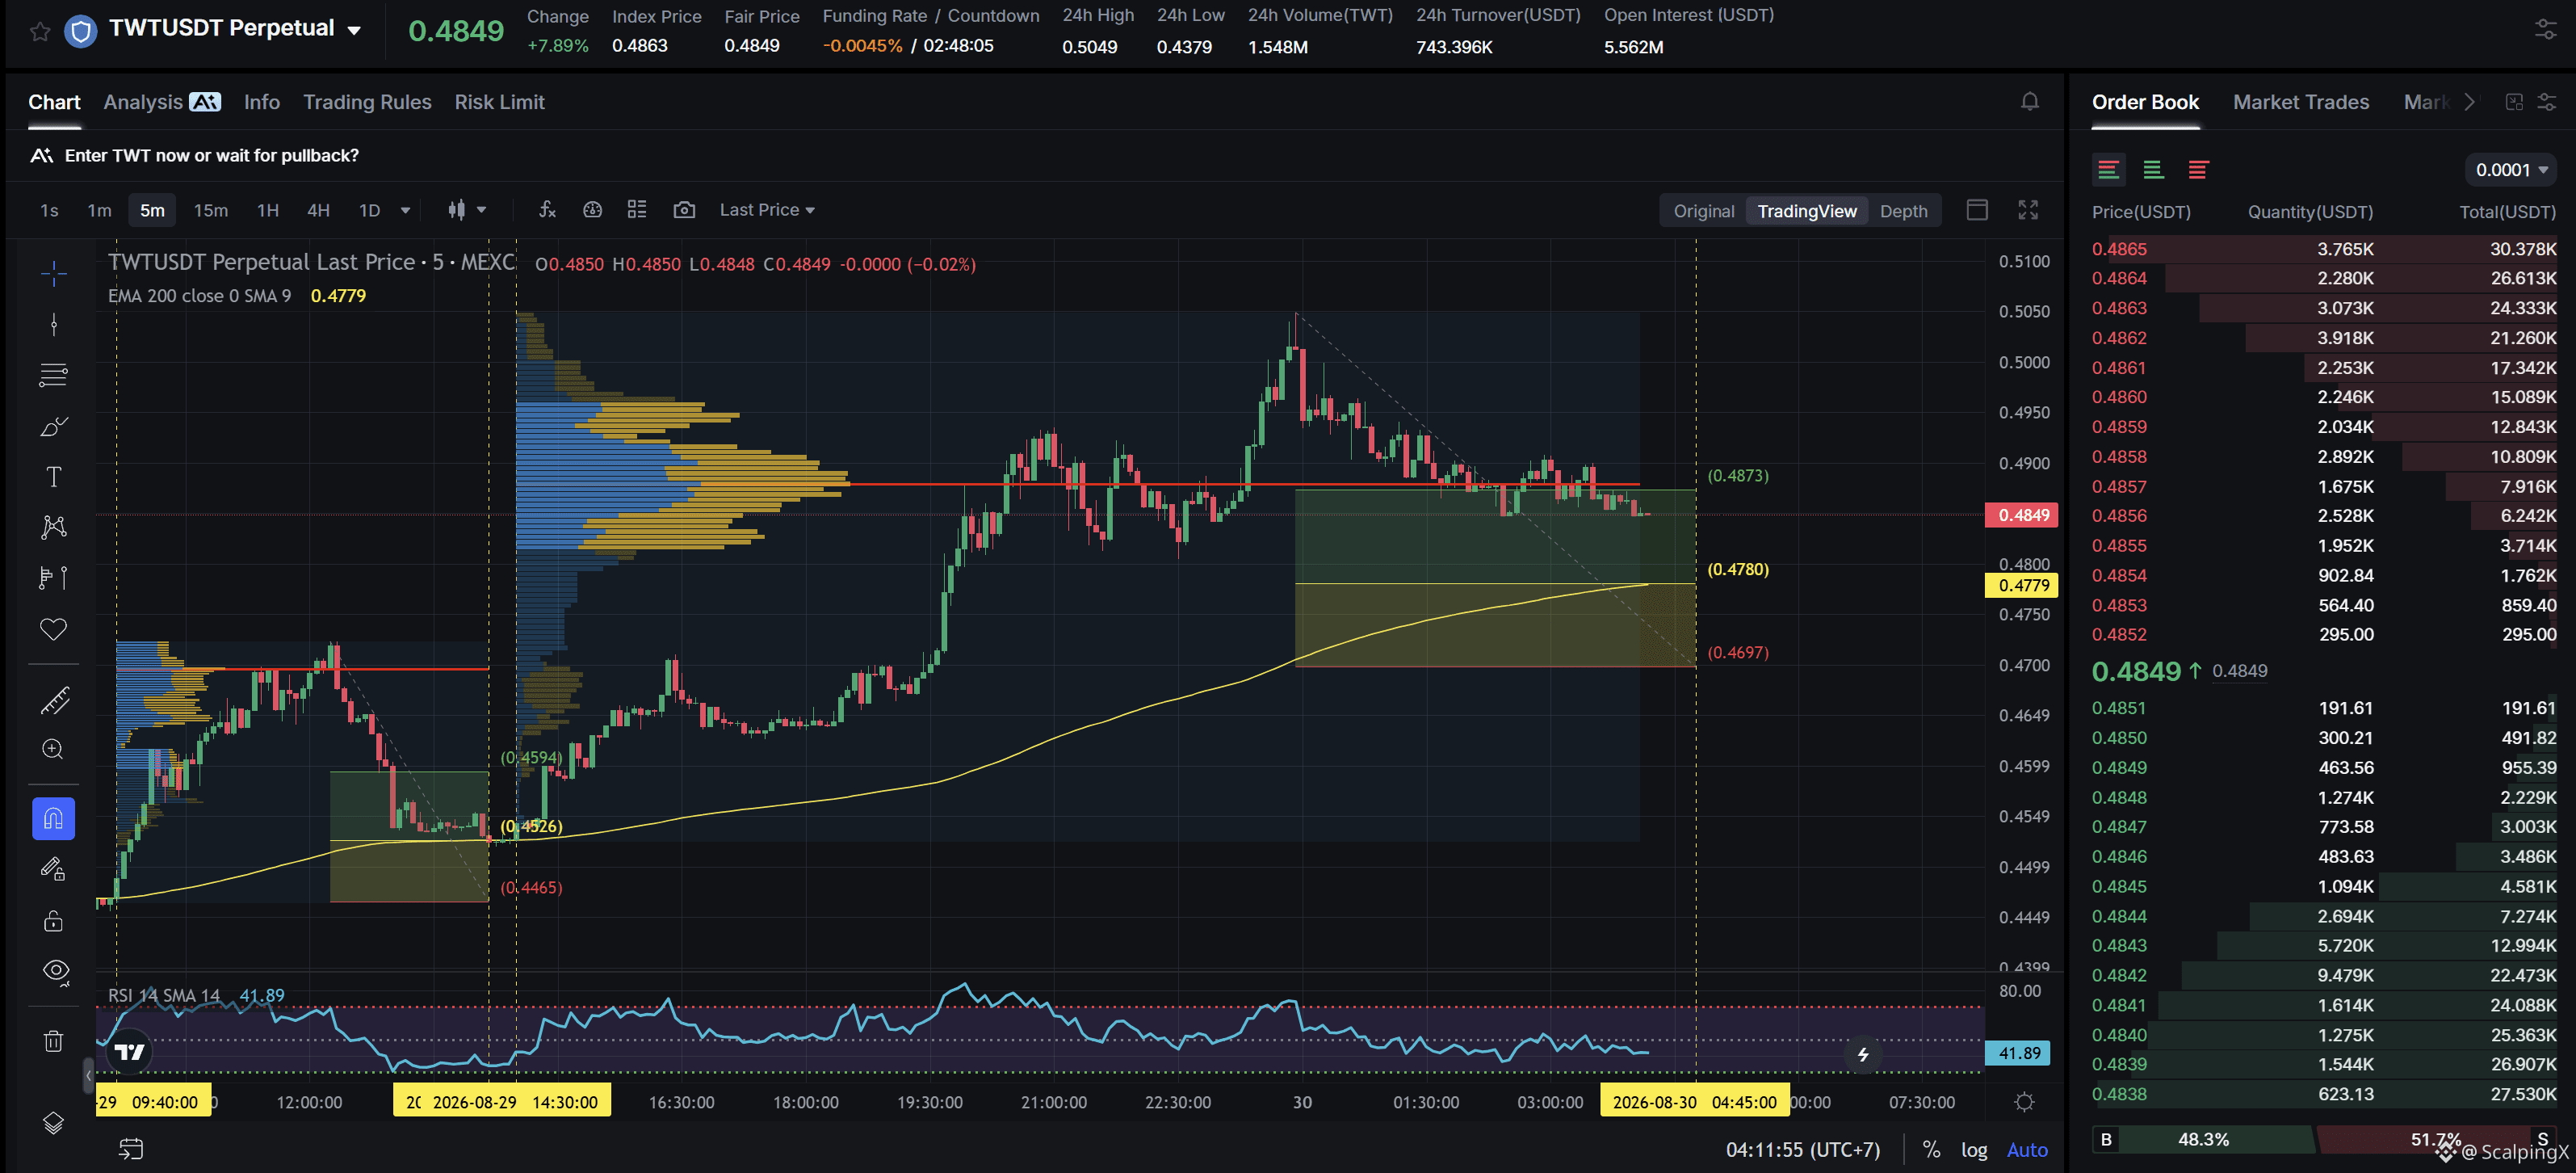Select the 15m time interval

[x=210, y=210]
